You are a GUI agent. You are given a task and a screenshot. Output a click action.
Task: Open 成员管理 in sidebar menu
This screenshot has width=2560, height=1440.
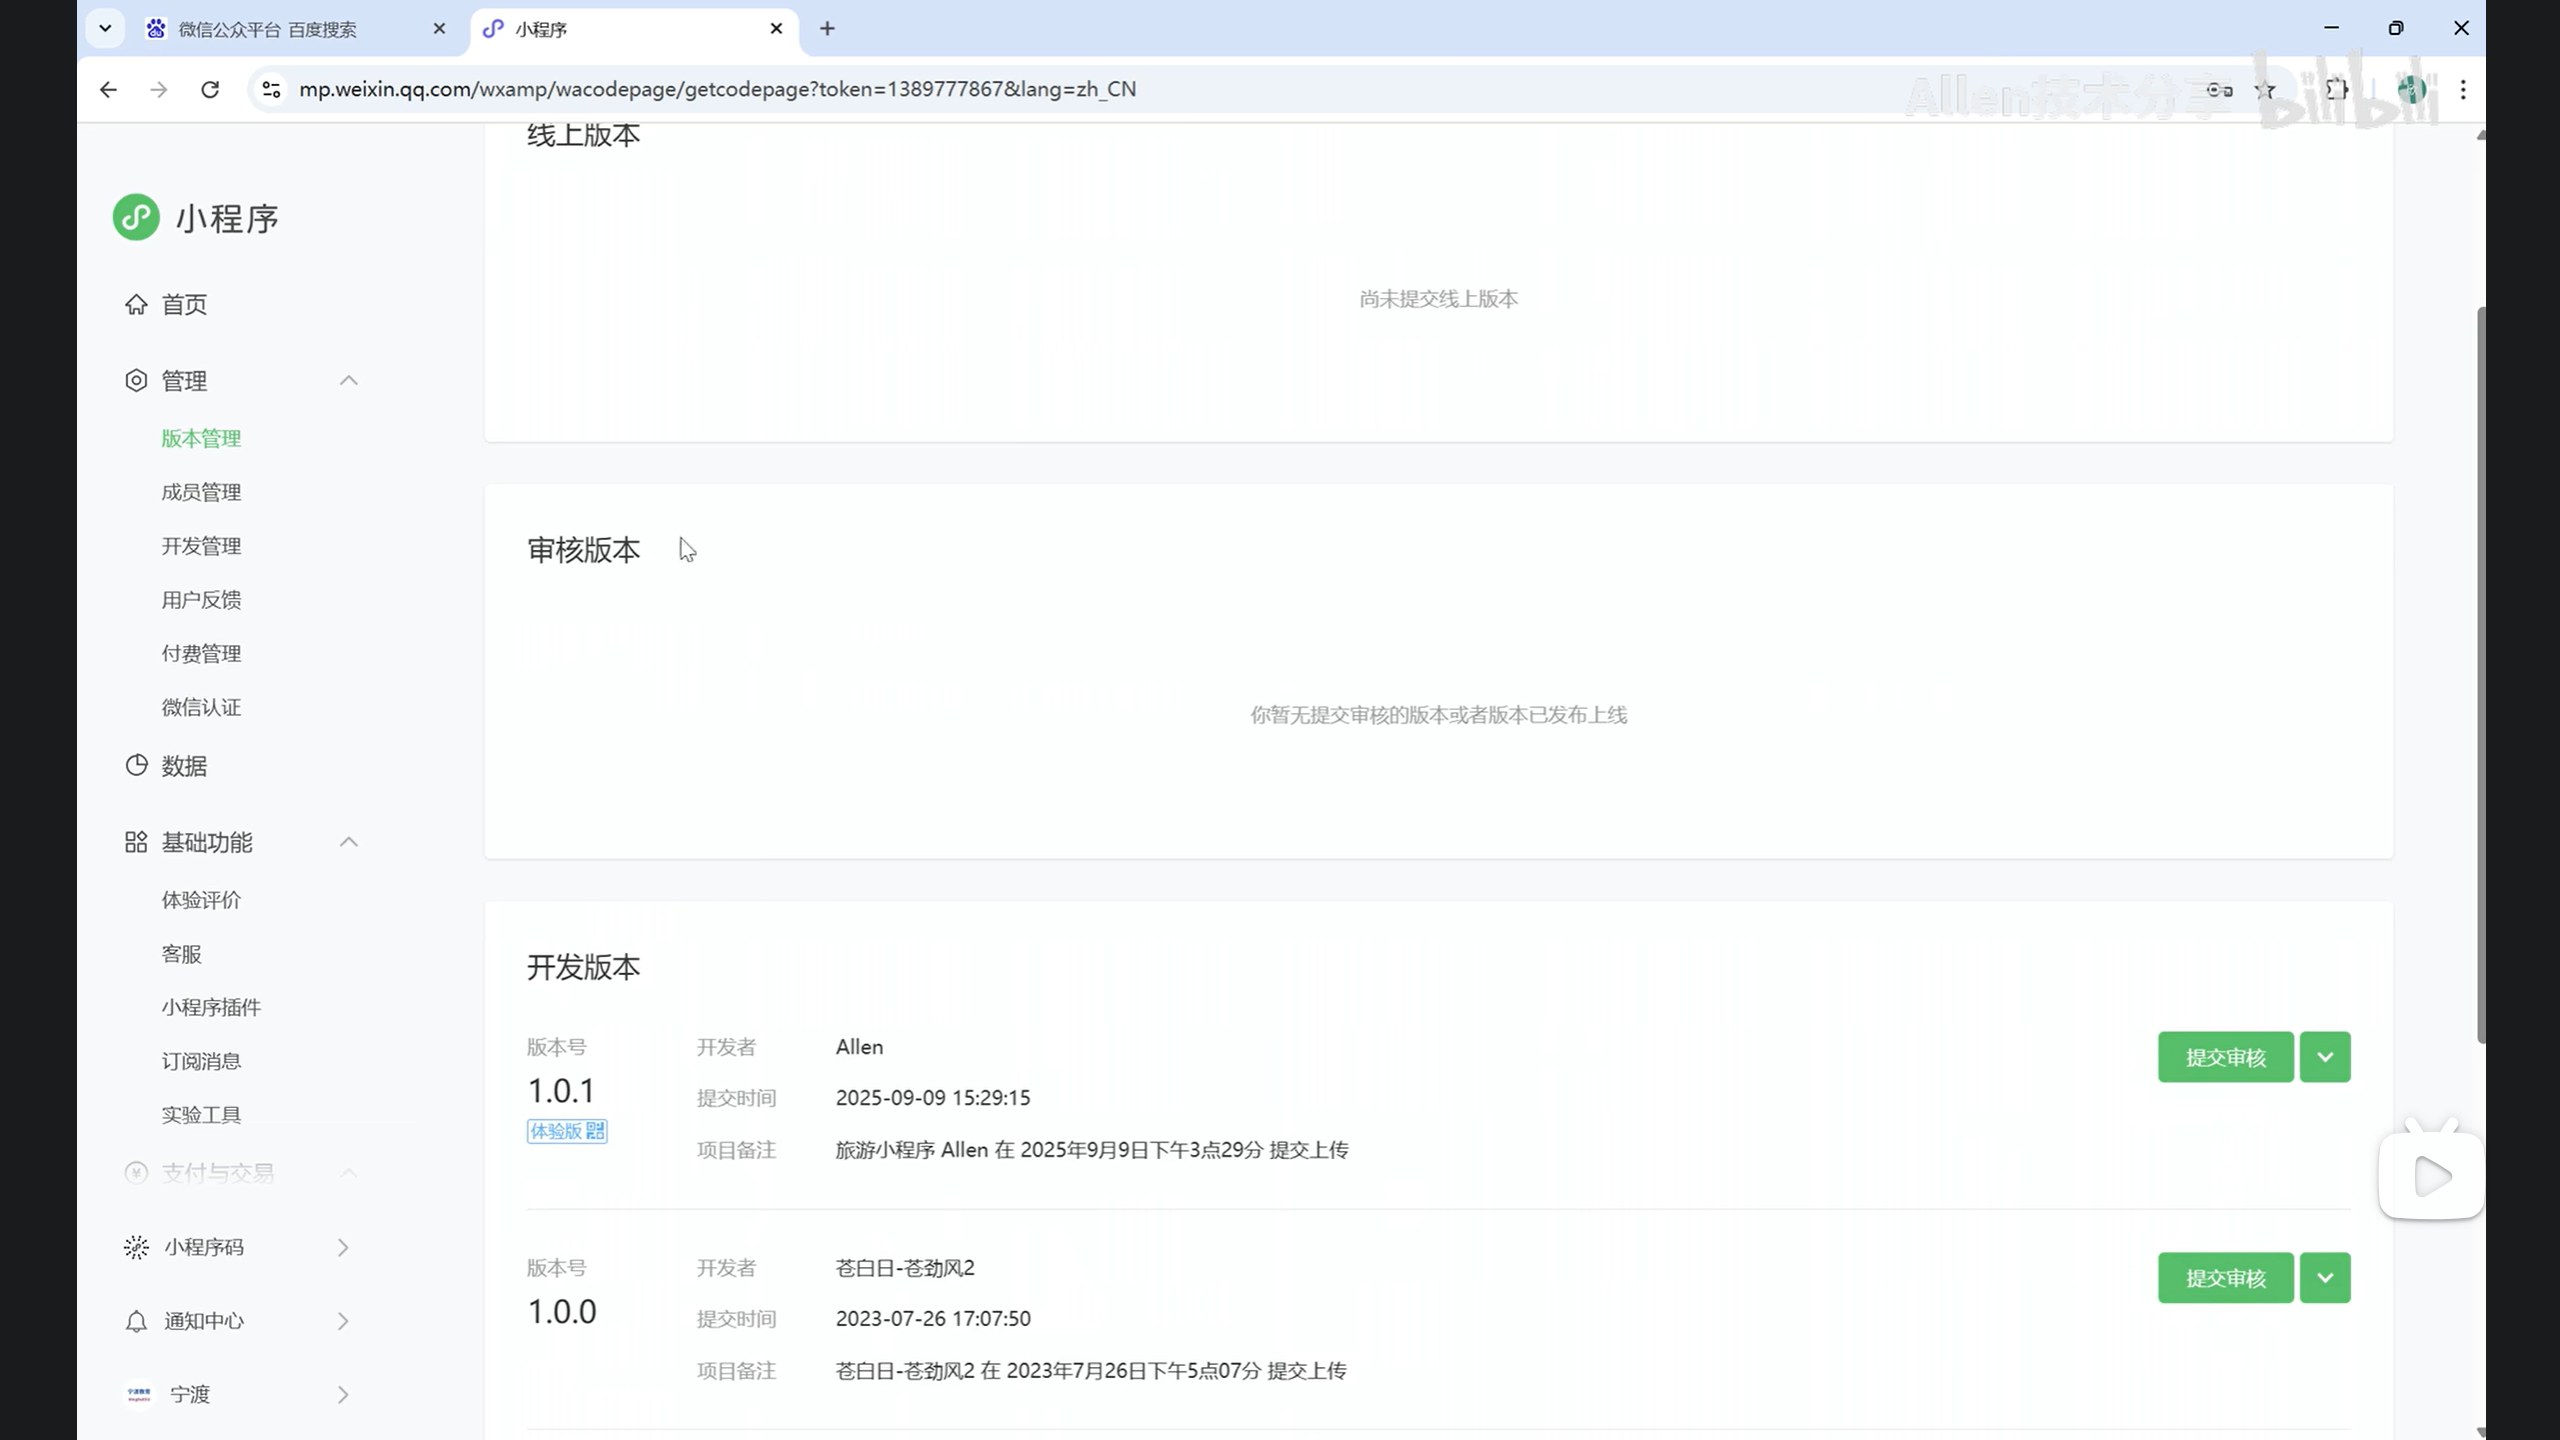201,492
